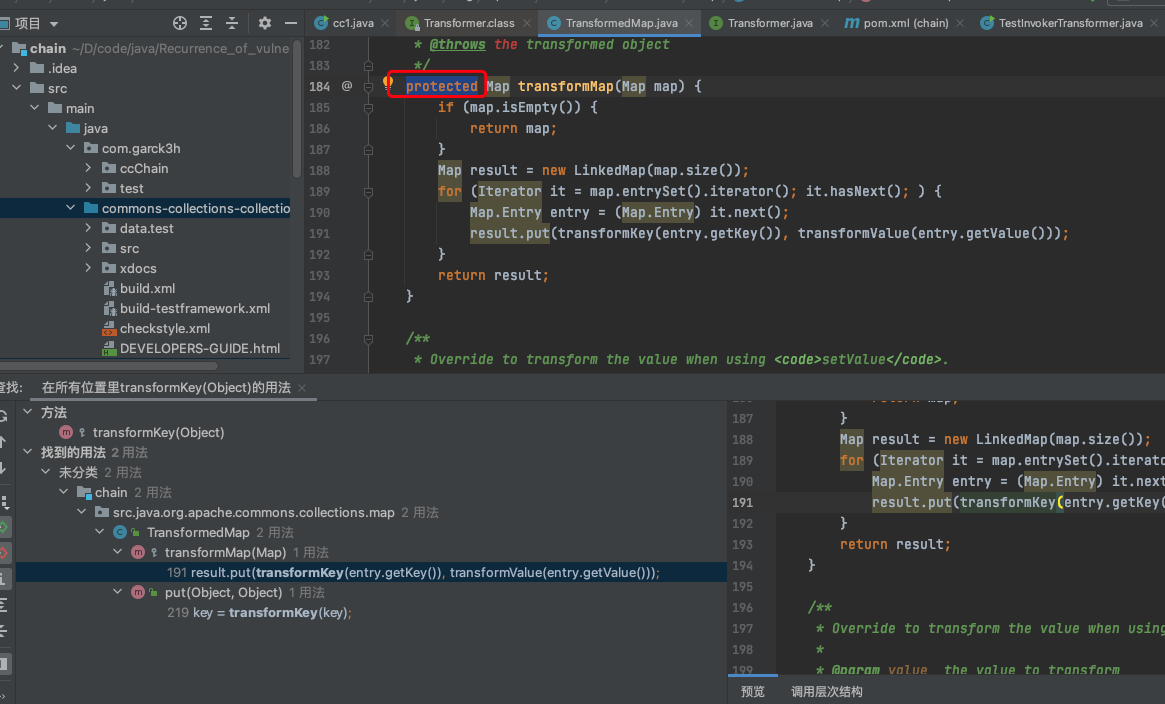Close the cc1.java editor tab
Image resolution: width=1165 pixels, height=704 pixels.
coord(385,23)
